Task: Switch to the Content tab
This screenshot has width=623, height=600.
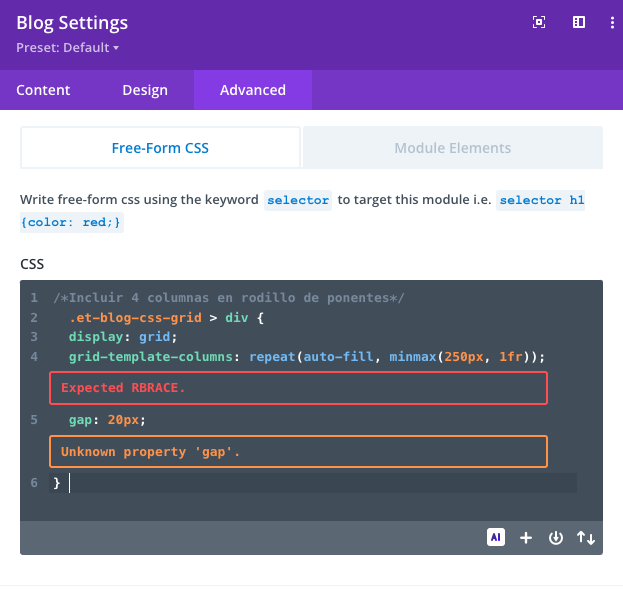Action: pyautogui.click(x=43, y=90)
